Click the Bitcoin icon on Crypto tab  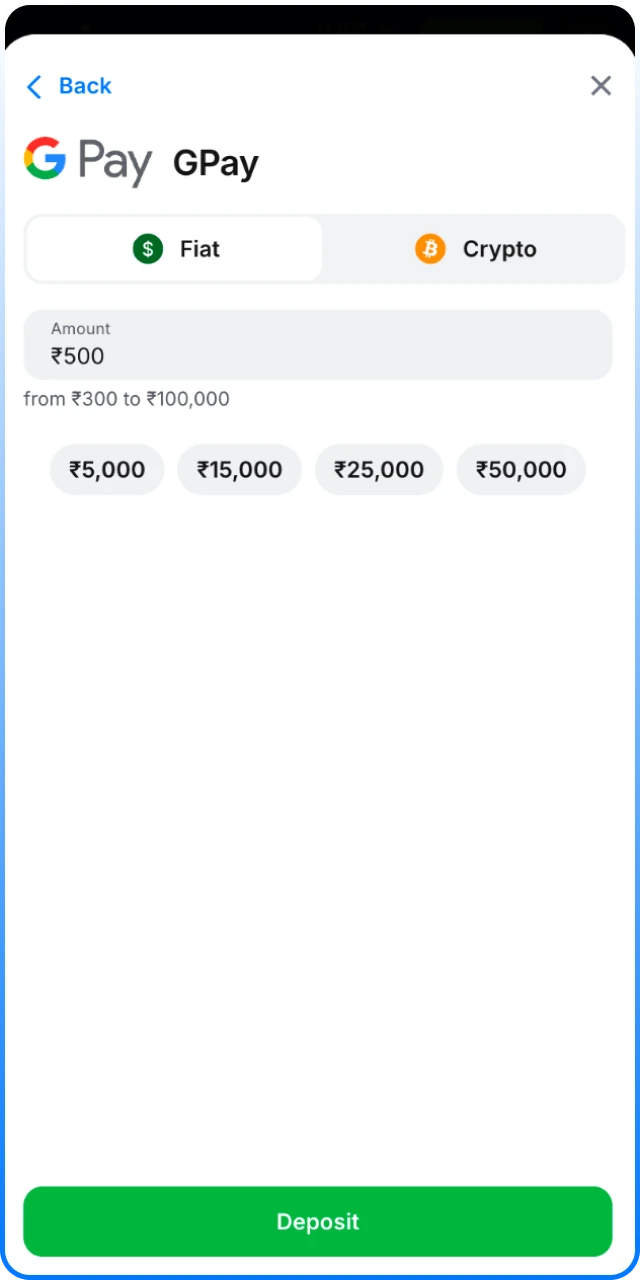tap(430, 248)
